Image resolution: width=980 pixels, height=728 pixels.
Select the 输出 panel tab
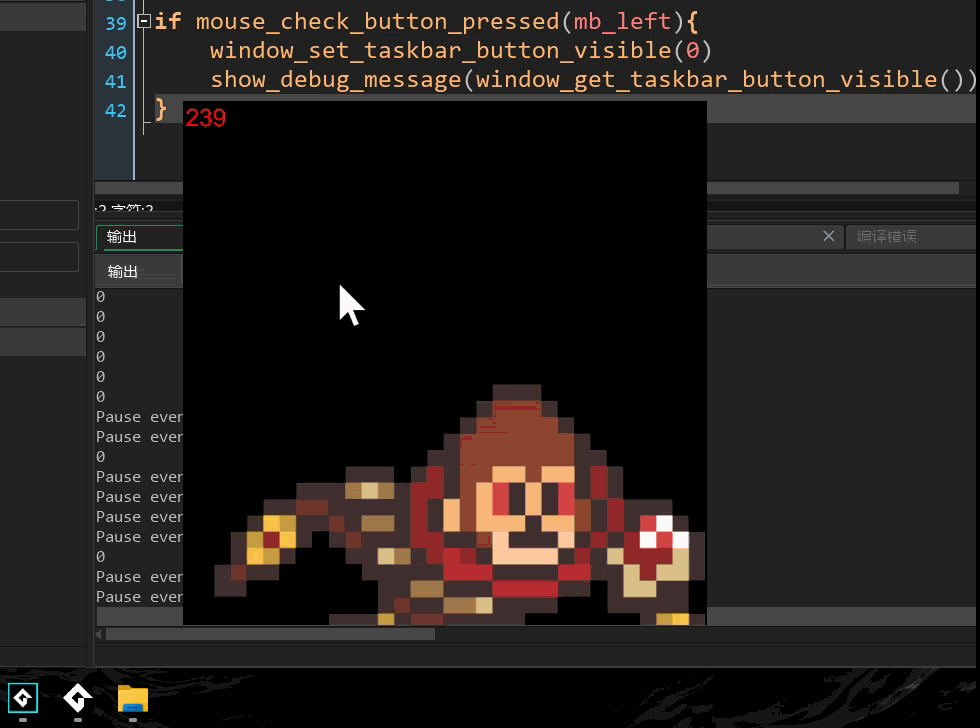click(139, 237)
